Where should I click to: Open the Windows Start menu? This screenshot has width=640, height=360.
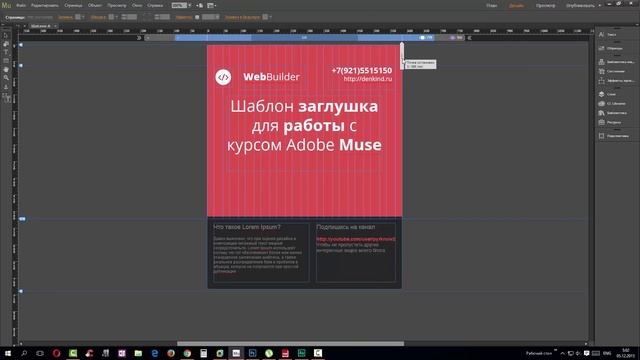(7, 353)
